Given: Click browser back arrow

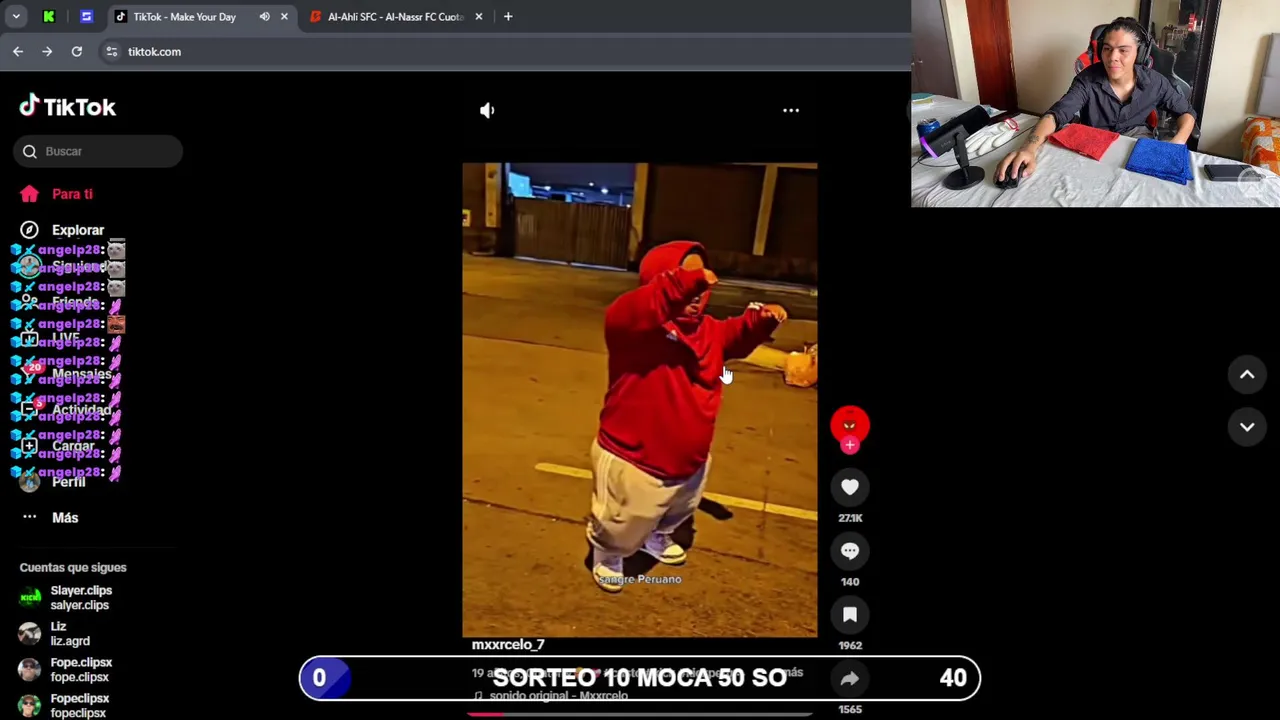Looking at the screenshot, I should coord(18,52).
